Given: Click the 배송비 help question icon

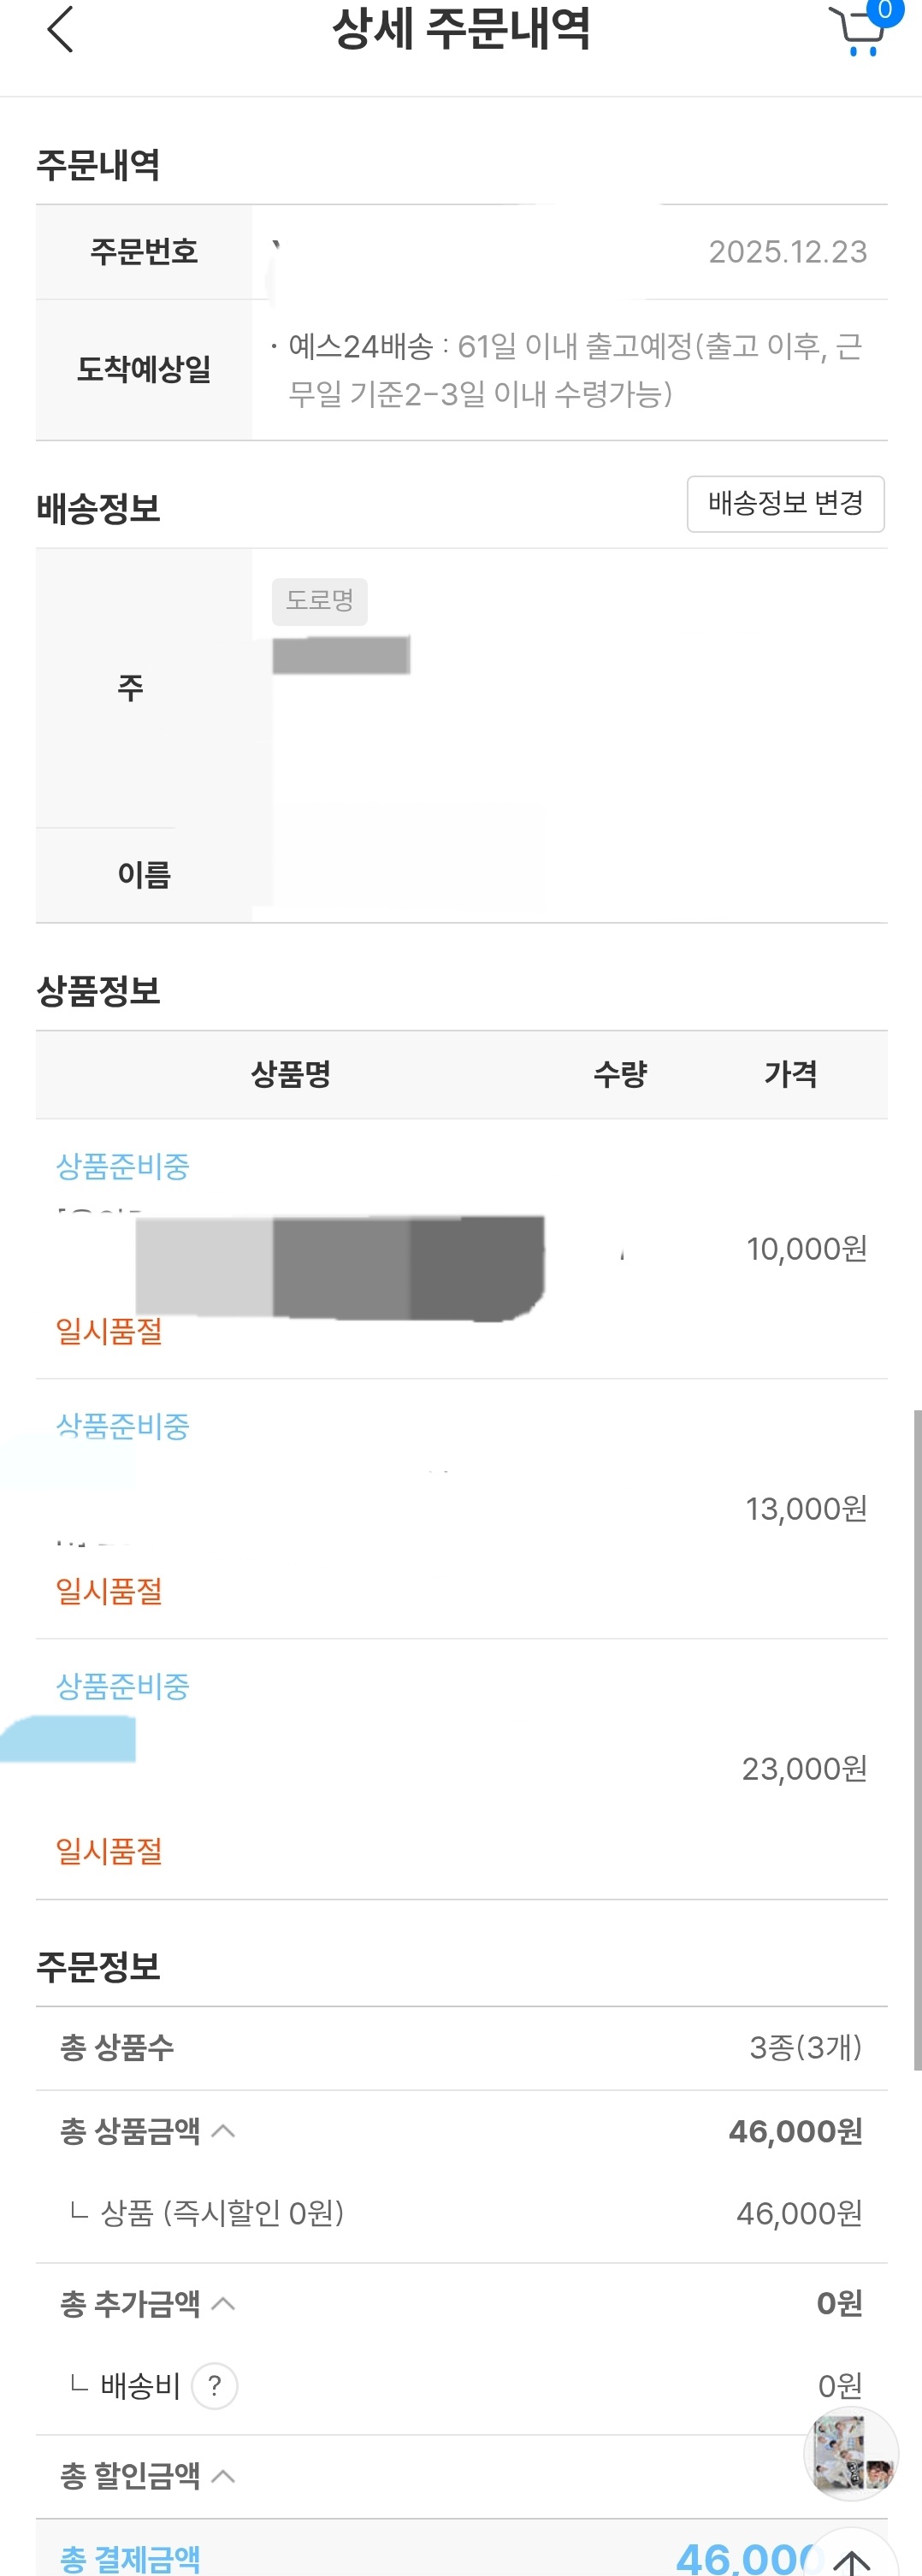Looking at the screenshot, I should 214,2386.
